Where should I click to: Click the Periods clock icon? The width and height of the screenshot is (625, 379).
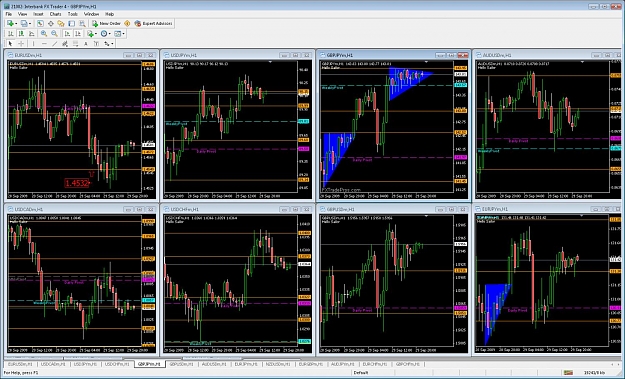click(x=104, y=33)
